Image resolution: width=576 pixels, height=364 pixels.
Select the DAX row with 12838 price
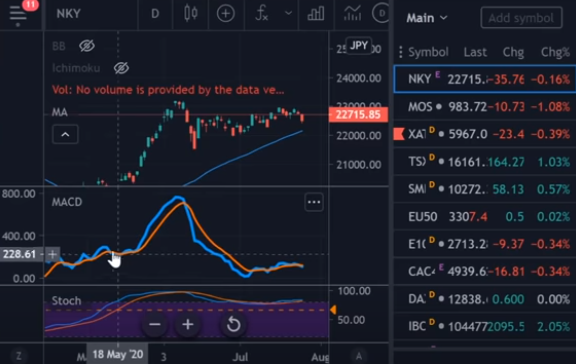(485, 299)
